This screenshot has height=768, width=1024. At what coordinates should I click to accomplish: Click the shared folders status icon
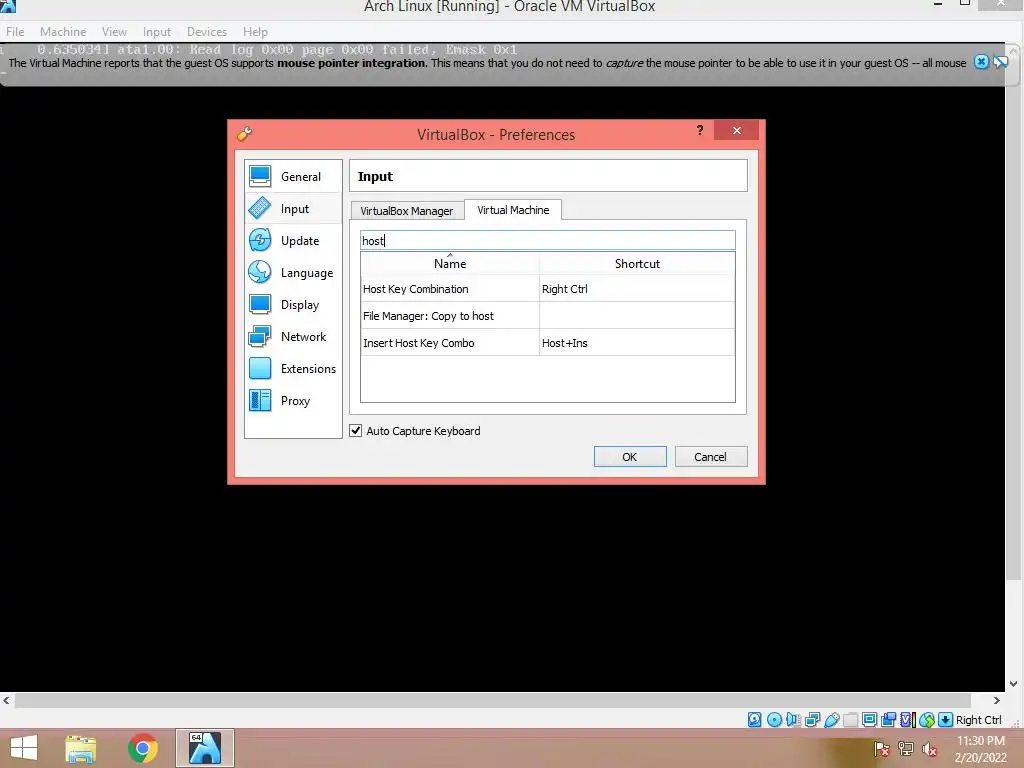click(x=850, y=720)
